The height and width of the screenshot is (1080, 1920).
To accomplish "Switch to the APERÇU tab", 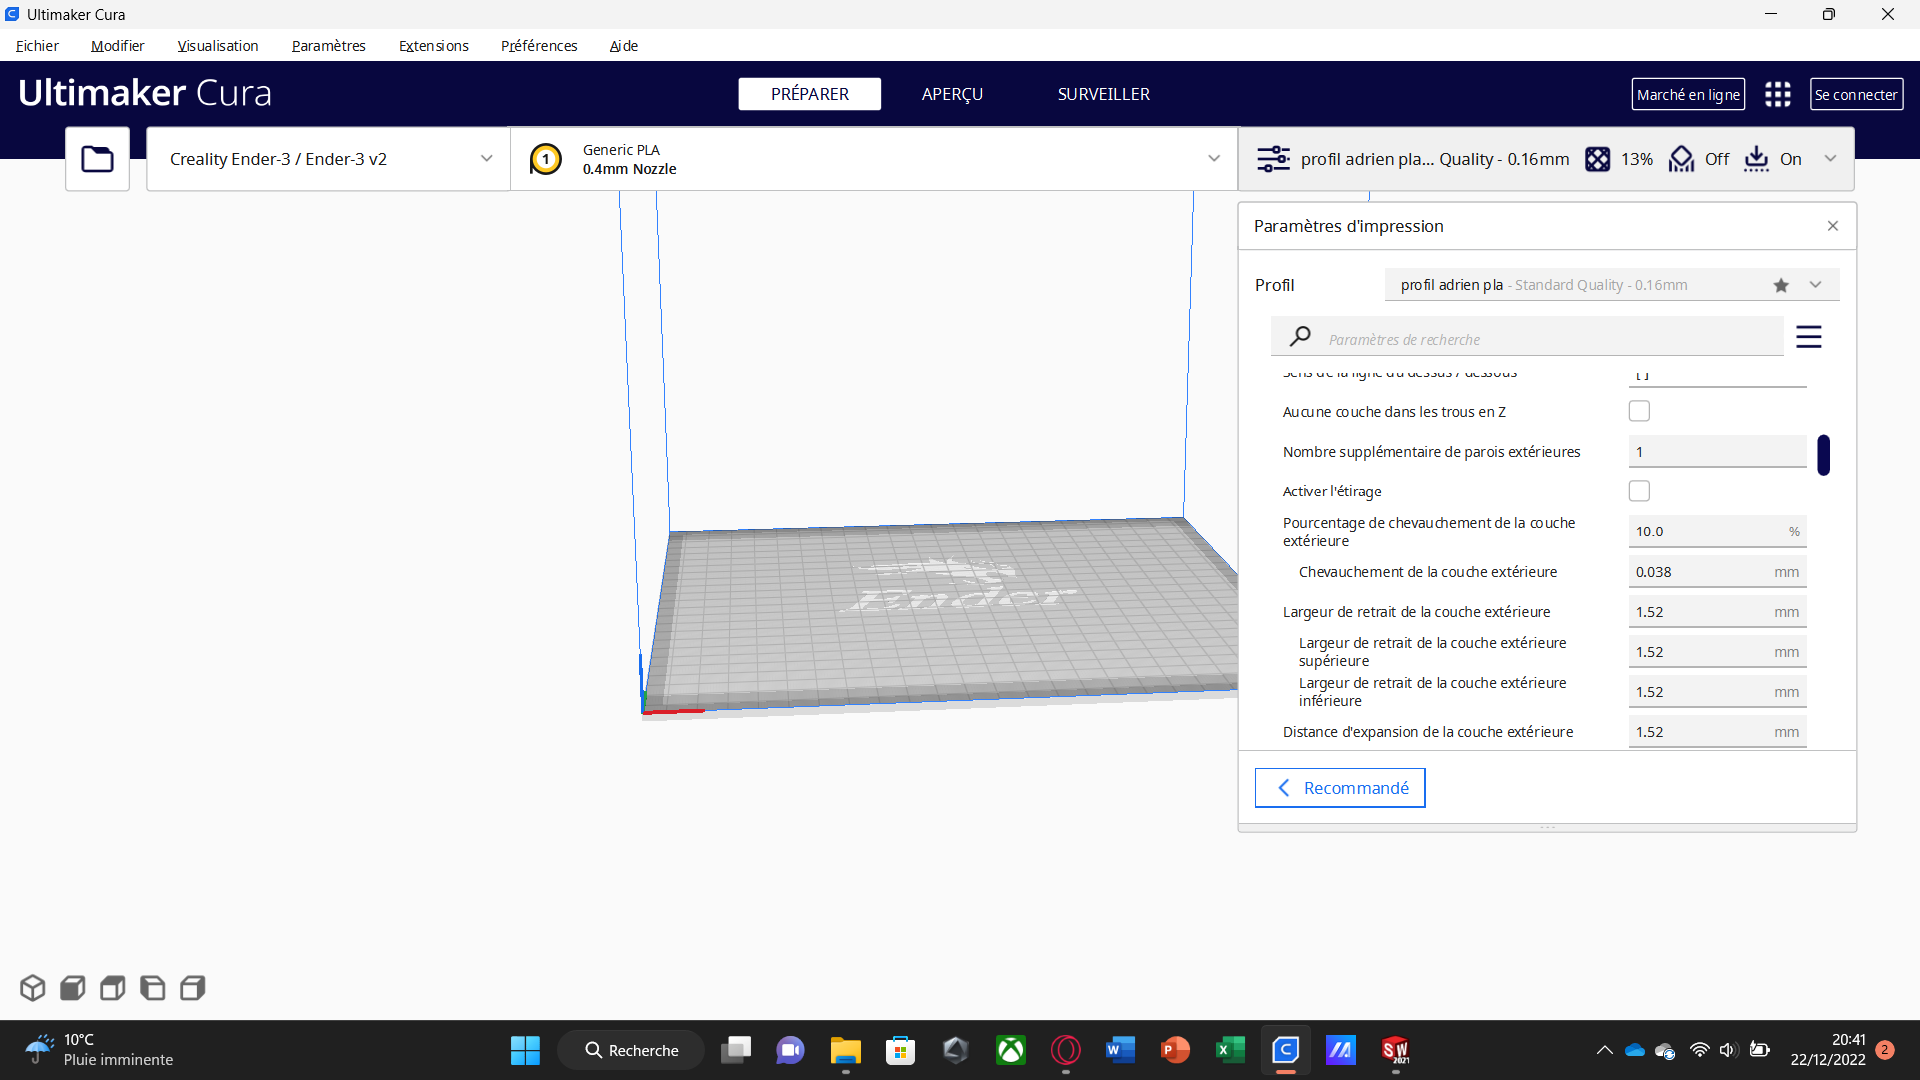I will pos(951,94).
